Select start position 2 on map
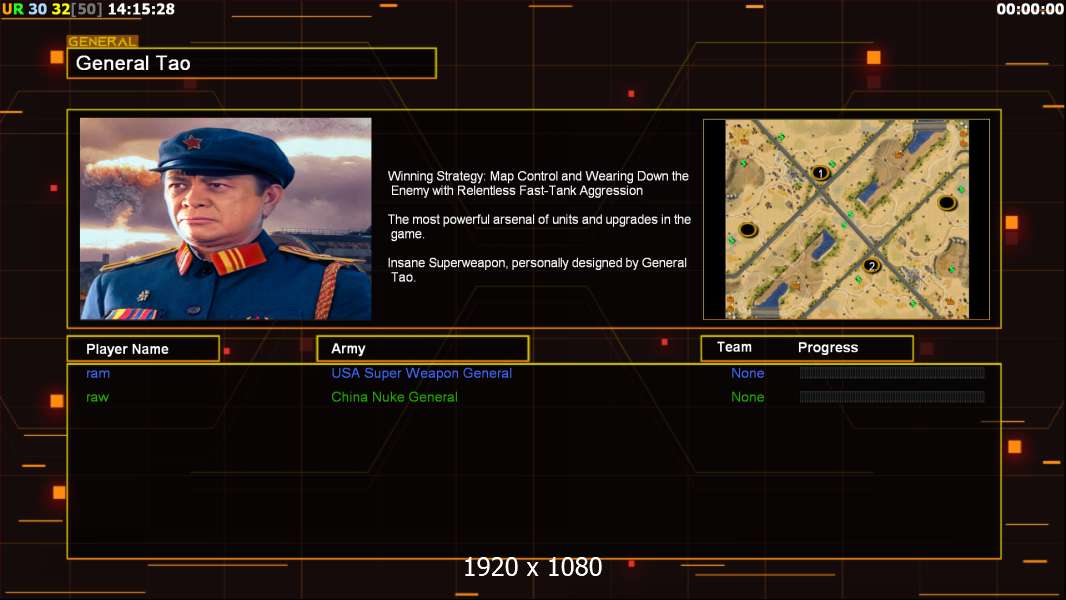Viewport: 1066px width, 600px height. pos(872,266)
